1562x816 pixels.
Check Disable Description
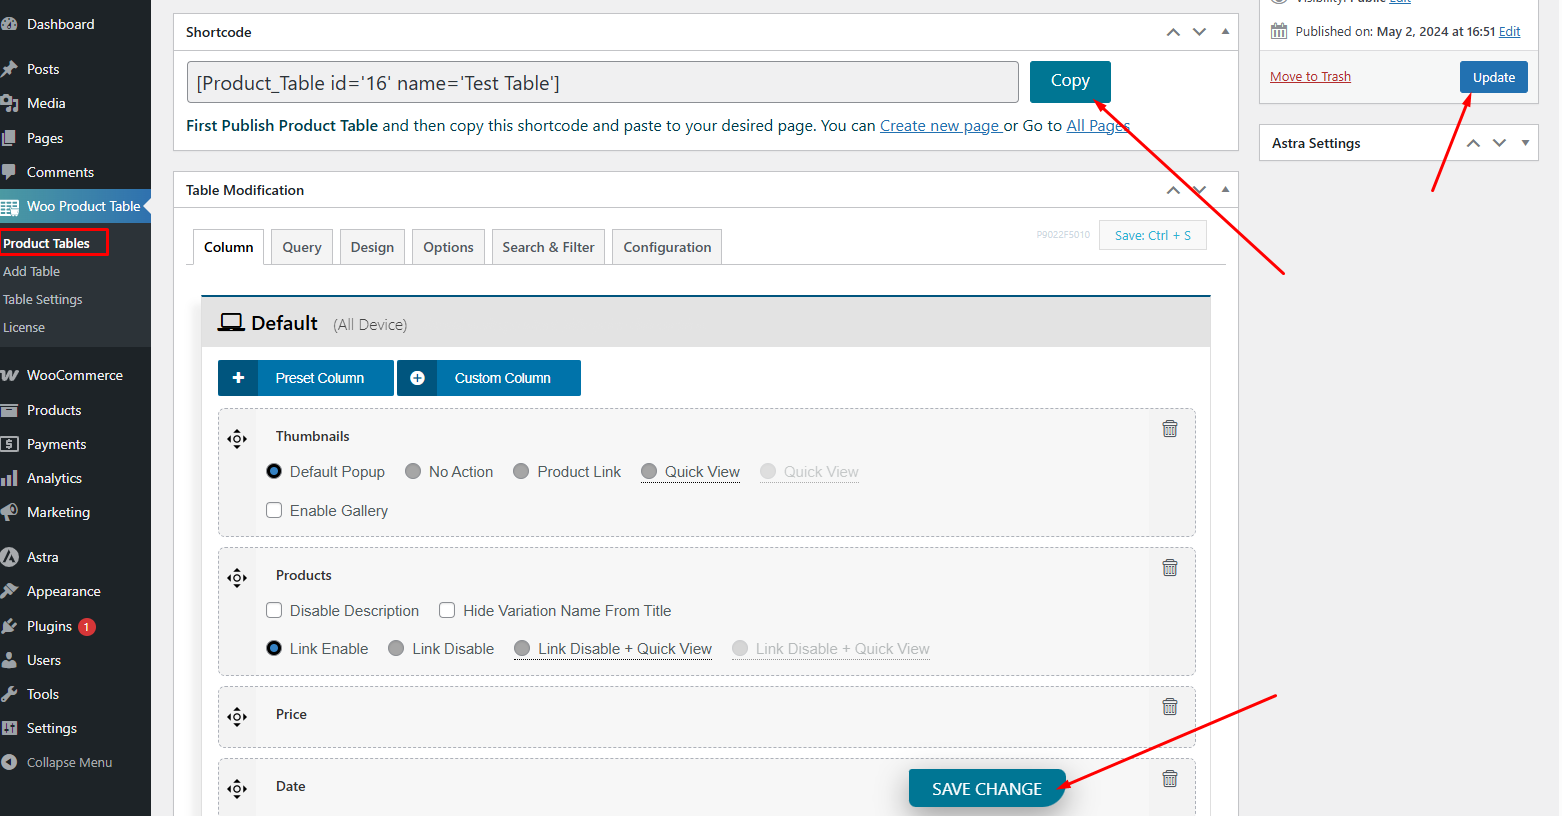[x=274, y=610]
